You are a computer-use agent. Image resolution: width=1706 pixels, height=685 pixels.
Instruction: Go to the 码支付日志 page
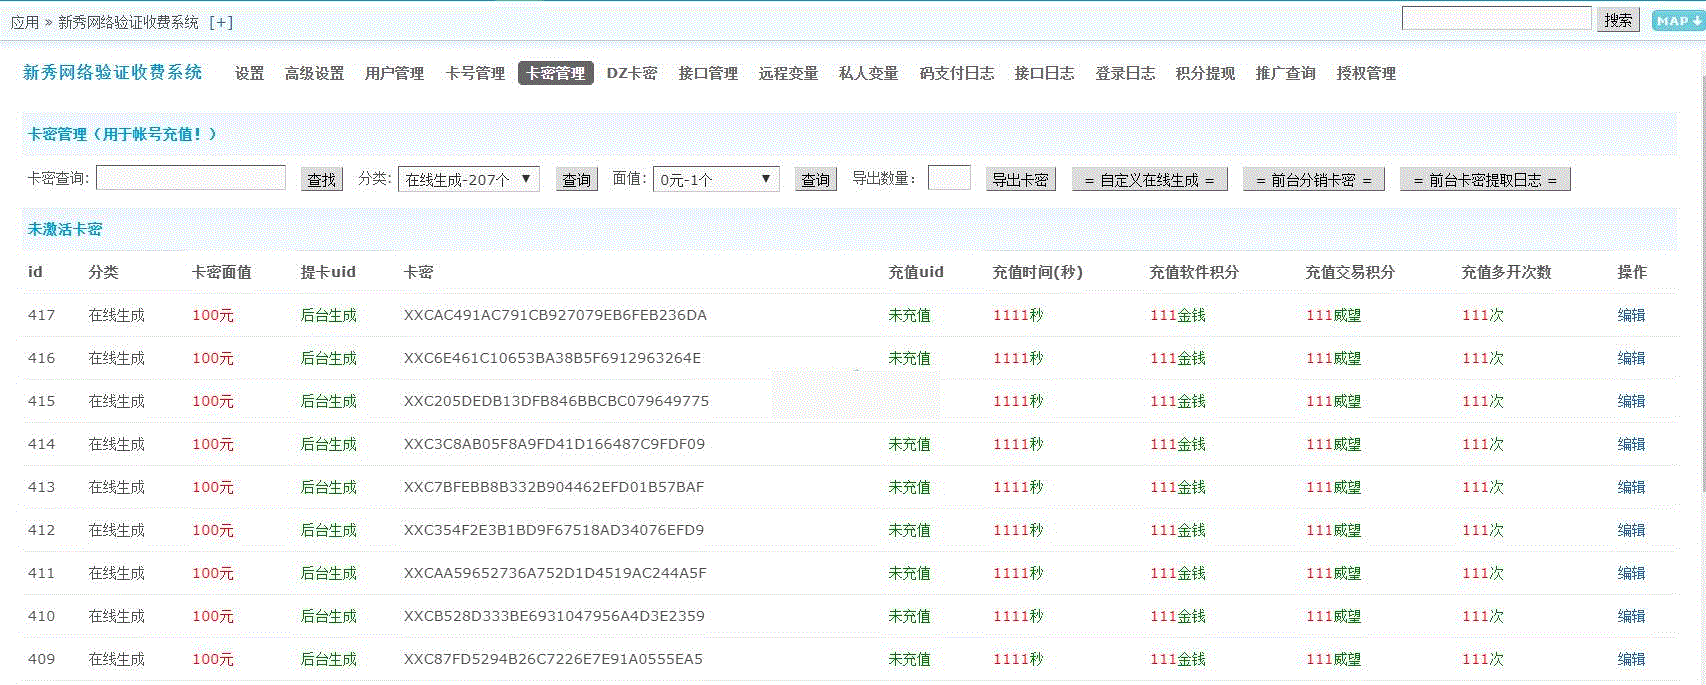coord(956,73)
